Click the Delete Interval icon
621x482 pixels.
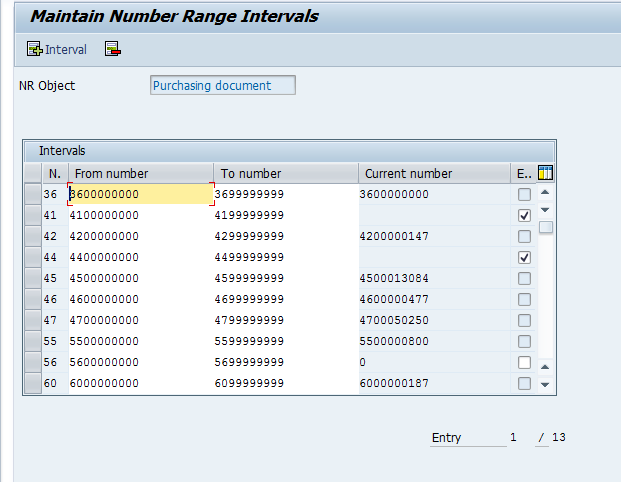(112, 49)
